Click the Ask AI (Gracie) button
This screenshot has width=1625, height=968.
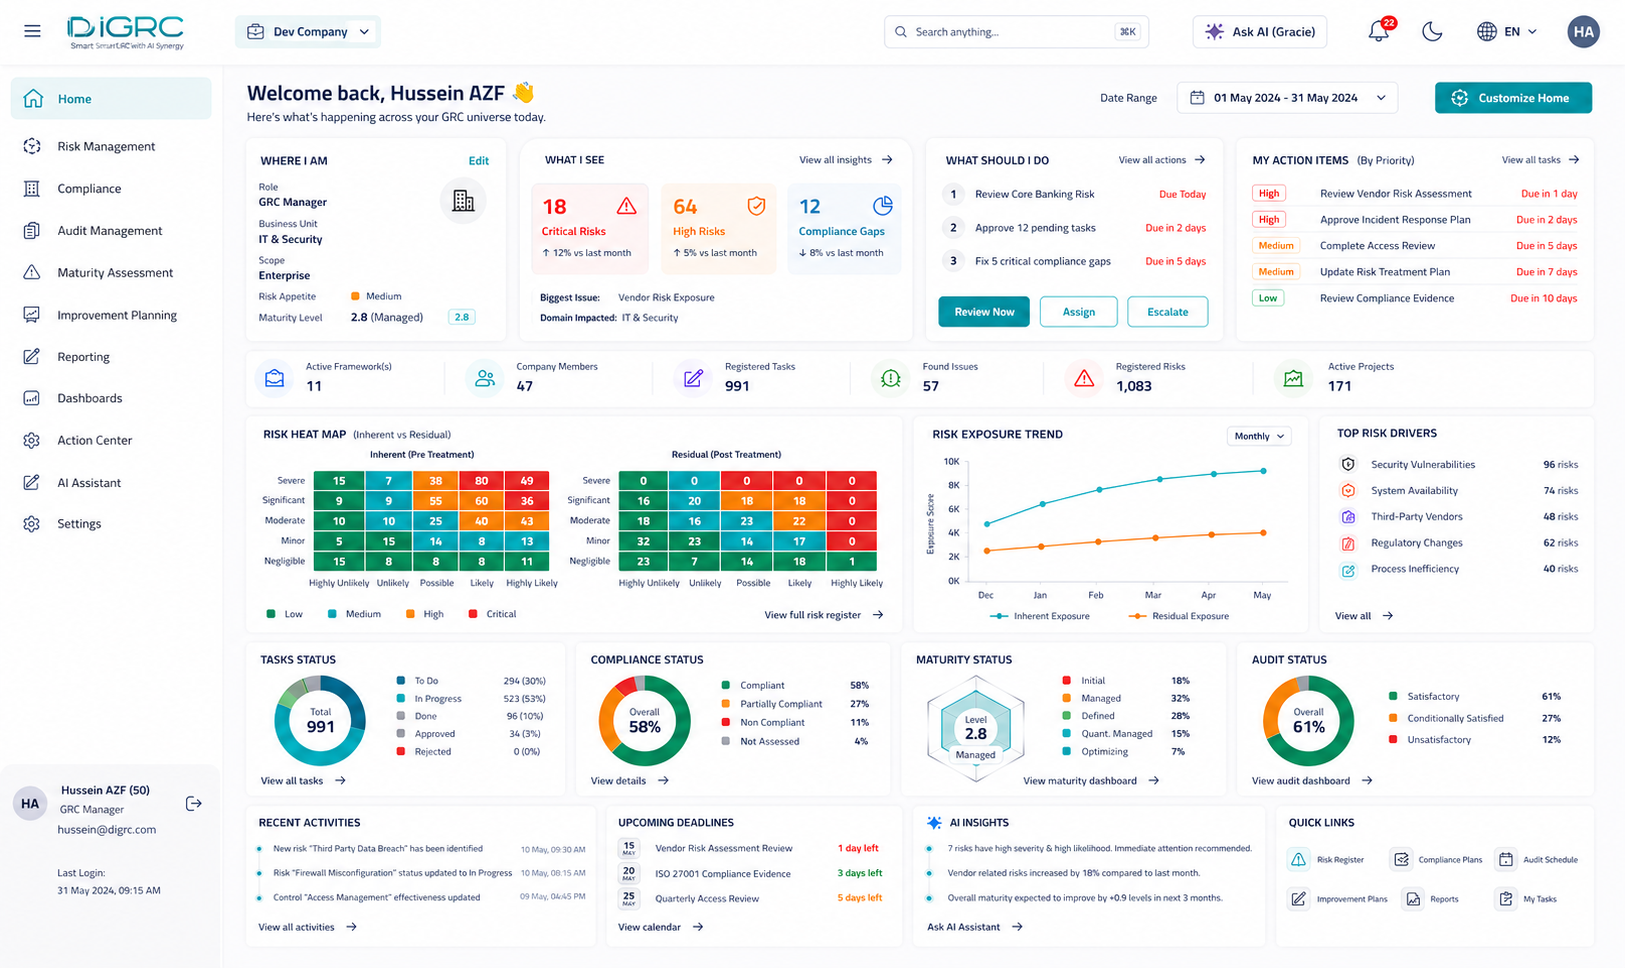click(x=1260, y=32)
